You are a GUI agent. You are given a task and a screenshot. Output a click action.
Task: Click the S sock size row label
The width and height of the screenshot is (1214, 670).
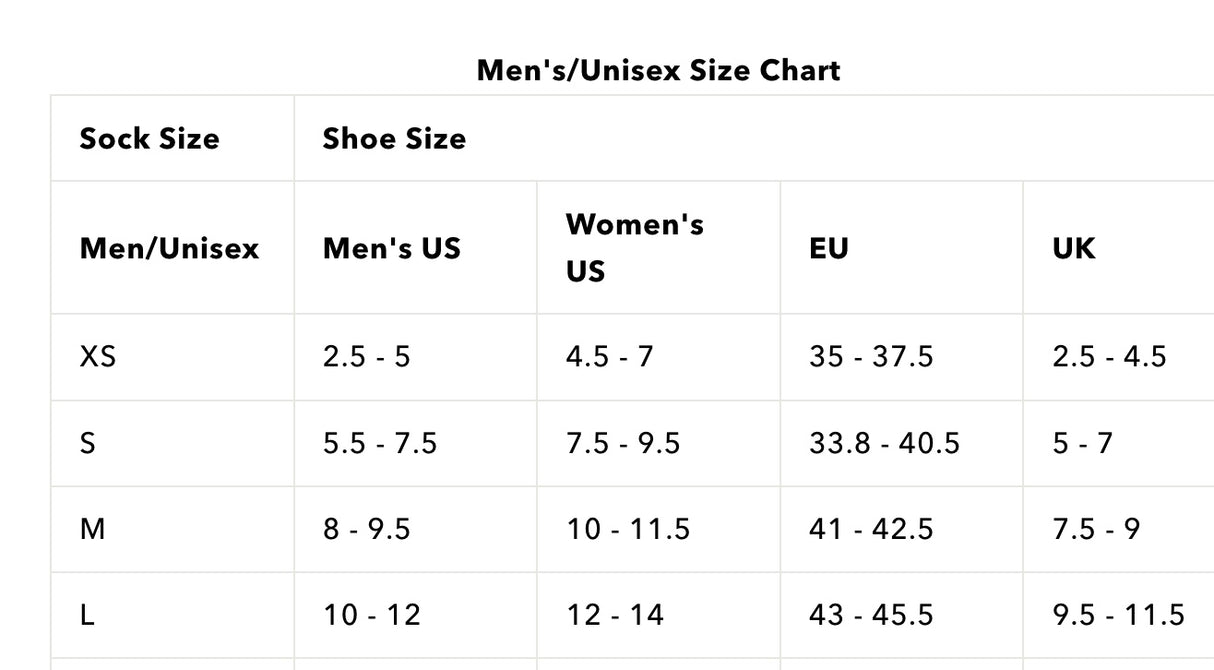coord(88,442)
